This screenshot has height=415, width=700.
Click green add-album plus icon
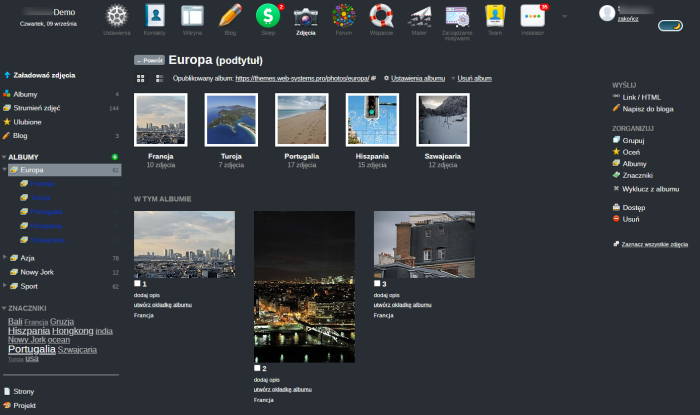(115, 157)
